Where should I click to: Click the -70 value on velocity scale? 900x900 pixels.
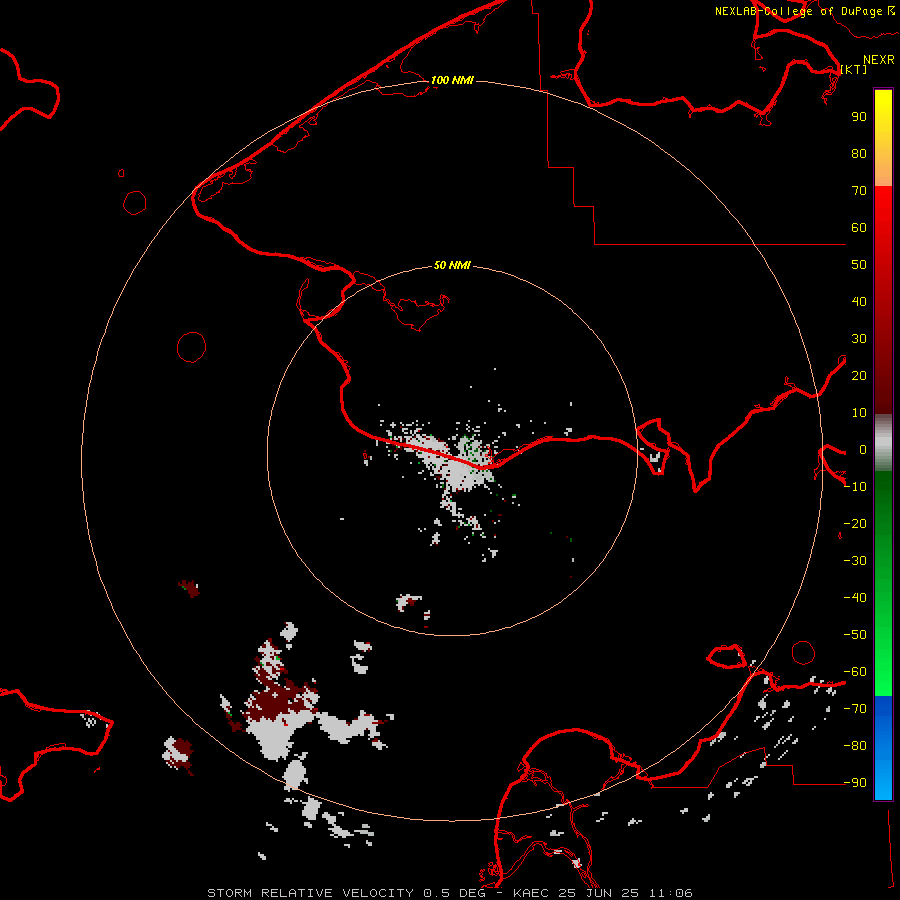point(855,709)
